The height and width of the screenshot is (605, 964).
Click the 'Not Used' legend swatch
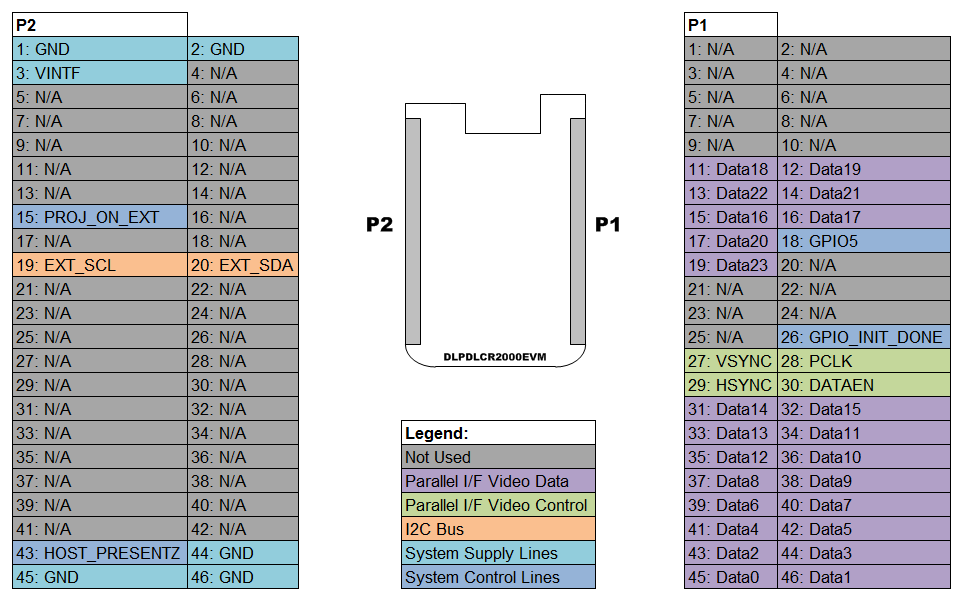click(x=498, y=457)
